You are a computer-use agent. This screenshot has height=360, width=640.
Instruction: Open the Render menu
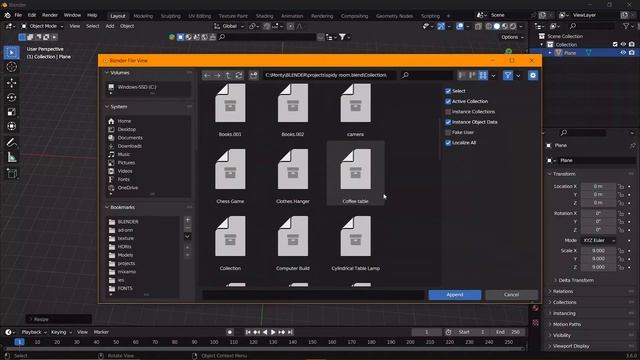coord(50,15)
